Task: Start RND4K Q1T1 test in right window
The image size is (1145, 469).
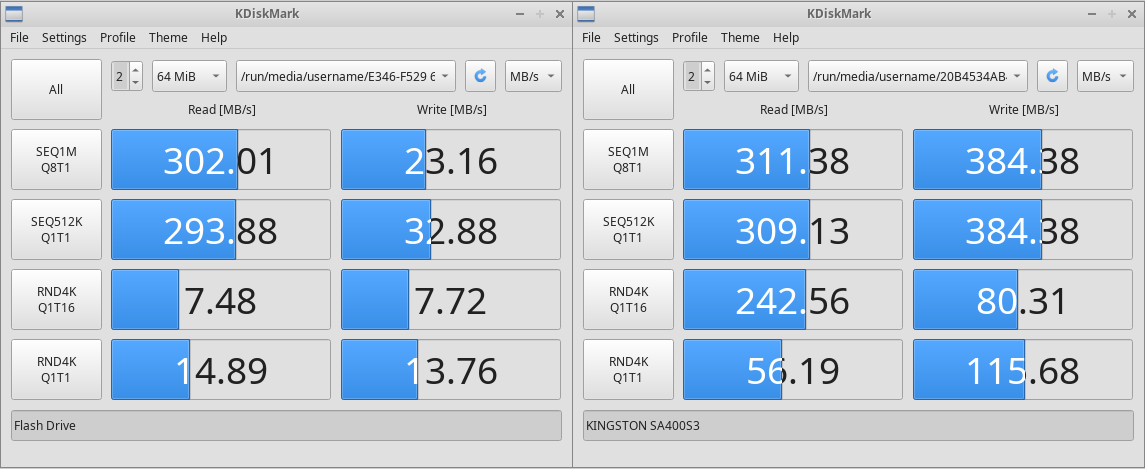Action: tap(628, 370)
